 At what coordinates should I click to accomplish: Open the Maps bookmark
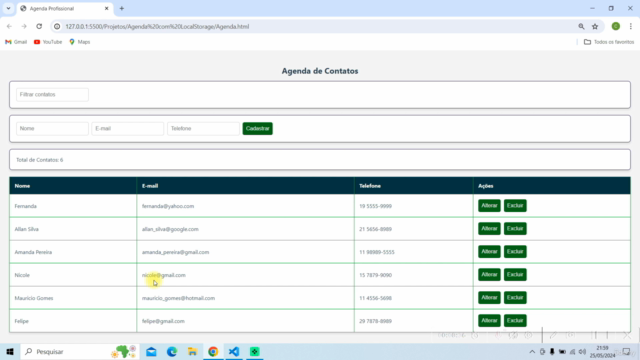[x=80, y=42]
